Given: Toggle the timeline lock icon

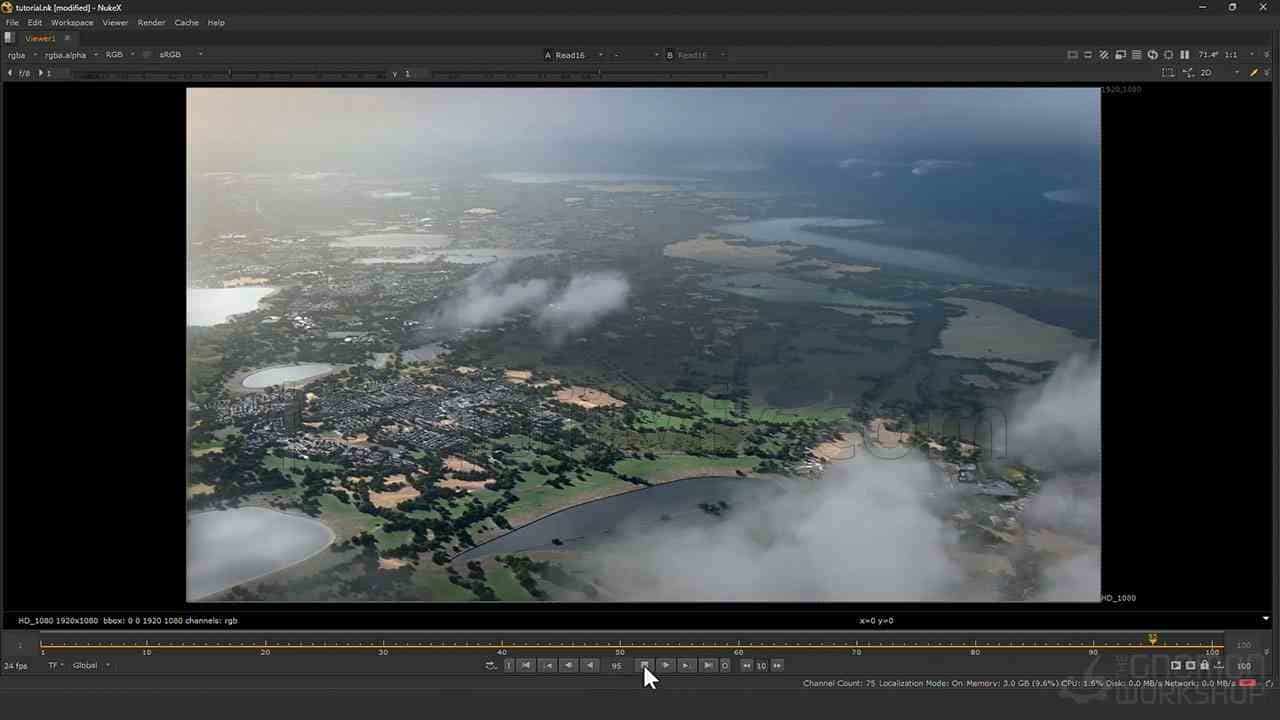Looking at the screenshot, I should tap(1204, 665).
